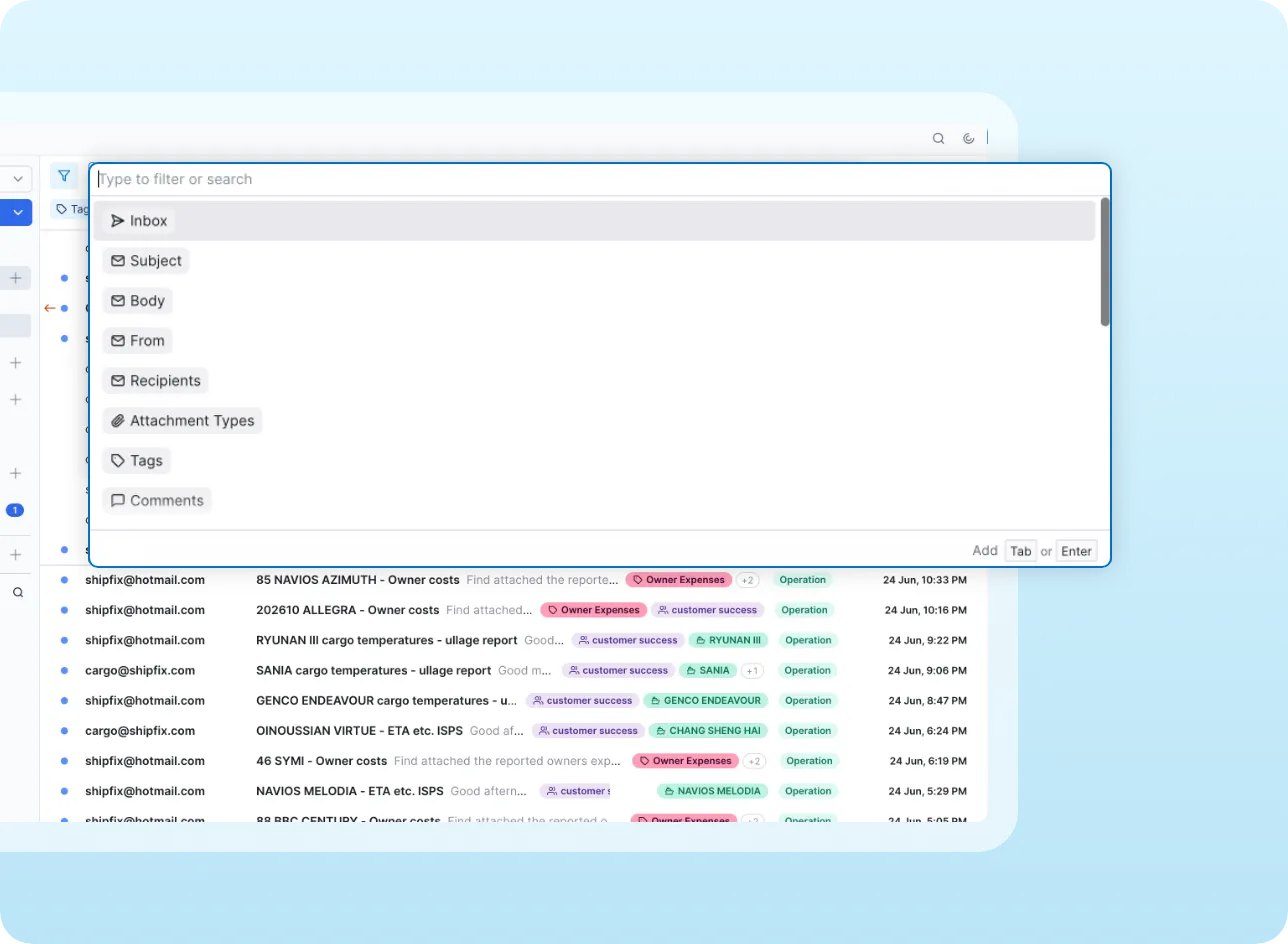Click unread dot on SANIA cargo temperatures email
The width and height of the screenshot is (1288, 944).
(x=64, y=669)
